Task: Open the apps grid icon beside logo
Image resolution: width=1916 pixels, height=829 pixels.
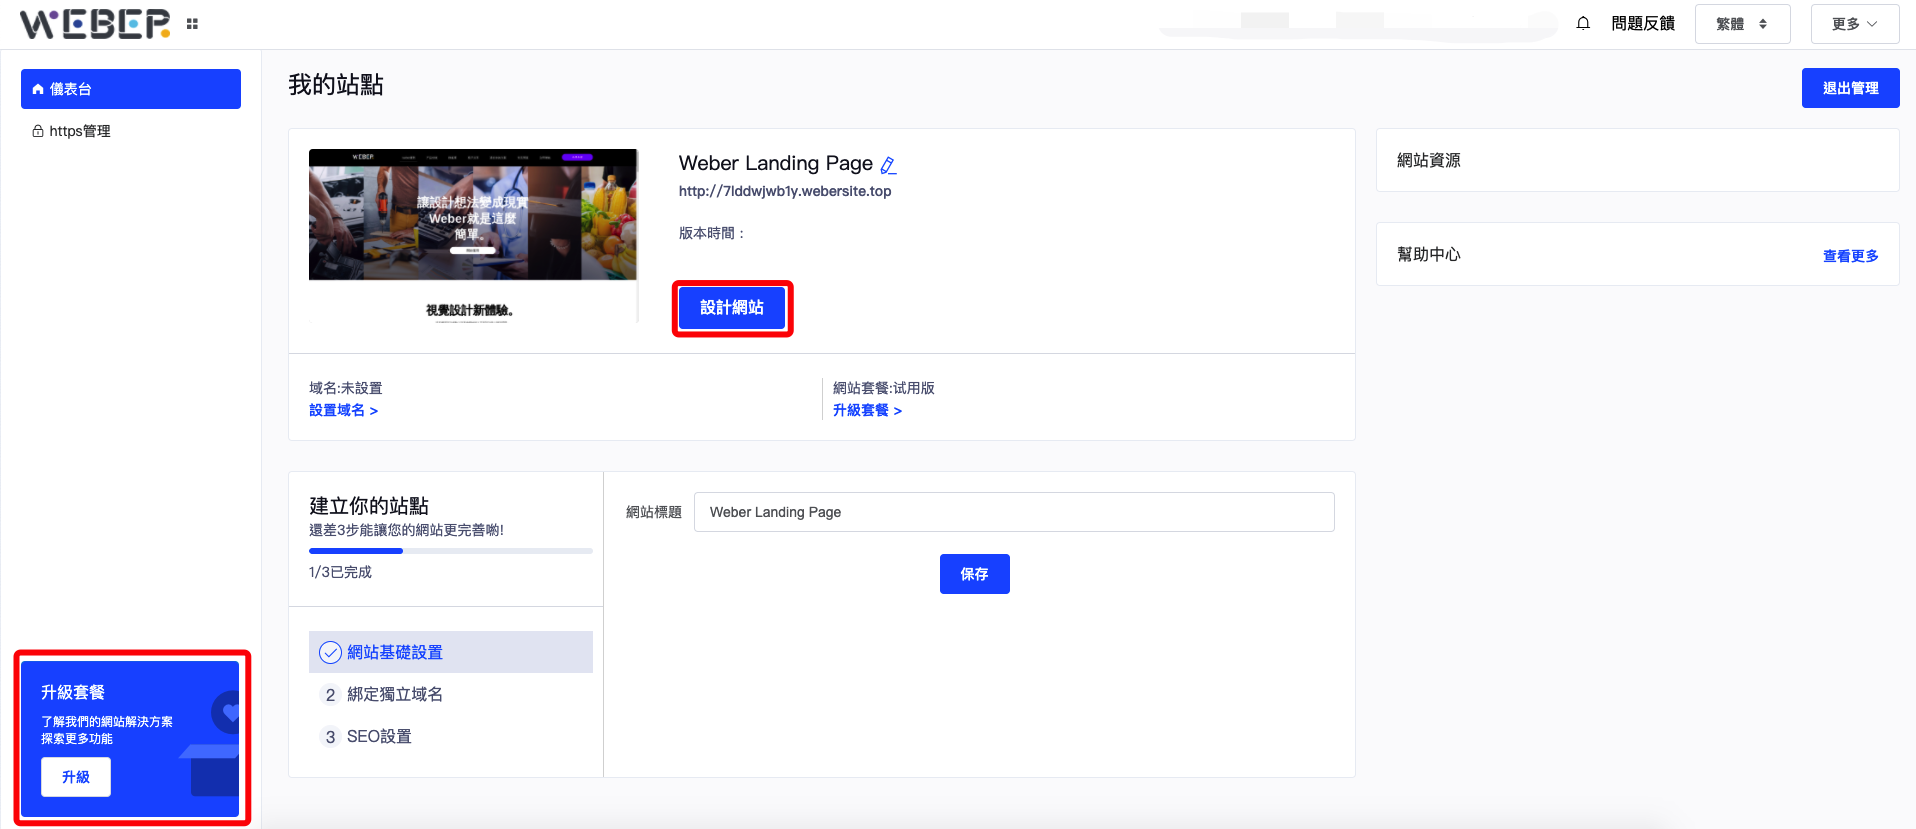Action: (192, 24)
